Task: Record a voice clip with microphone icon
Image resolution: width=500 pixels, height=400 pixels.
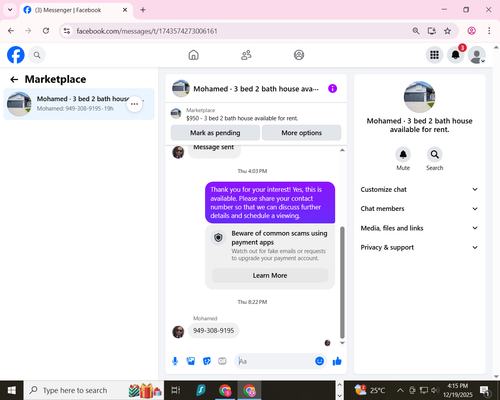Action: 175,361
